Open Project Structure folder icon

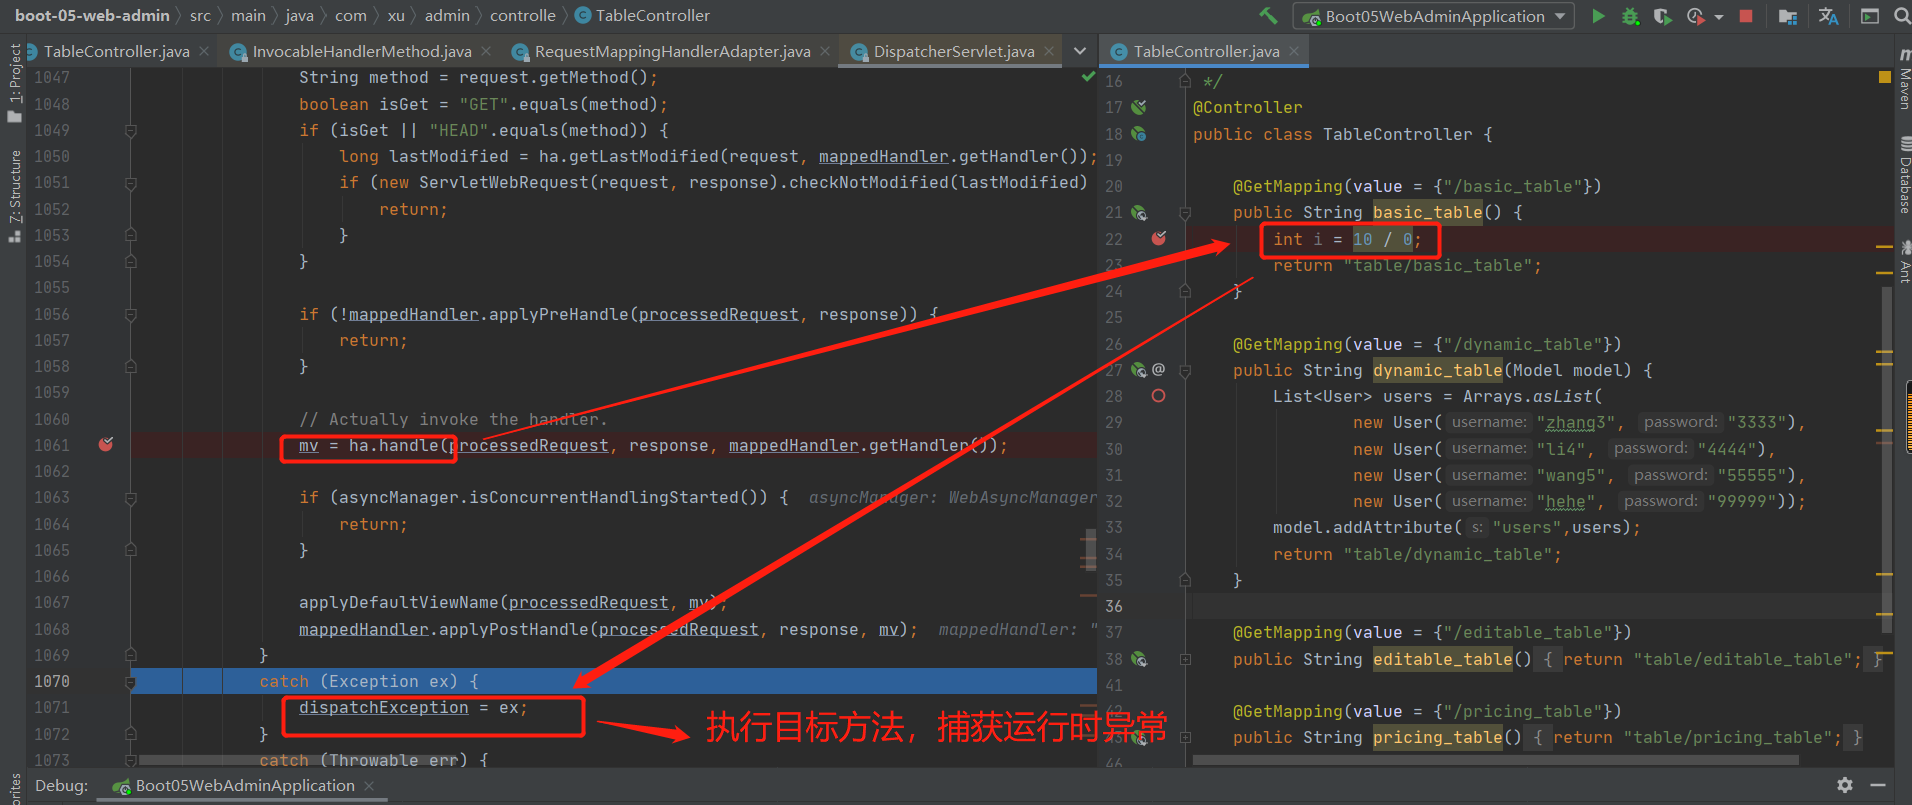pyautogui.click(x=1788, y=16)
